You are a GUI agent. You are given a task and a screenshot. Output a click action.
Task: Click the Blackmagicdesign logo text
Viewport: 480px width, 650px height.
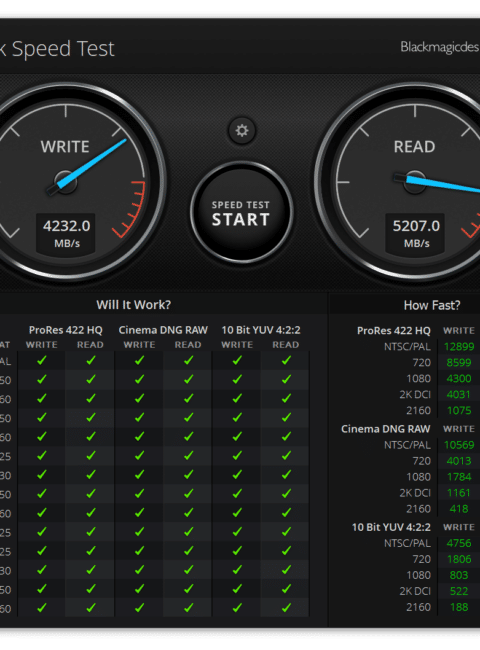pyautogui.click(x=440, y=47)
